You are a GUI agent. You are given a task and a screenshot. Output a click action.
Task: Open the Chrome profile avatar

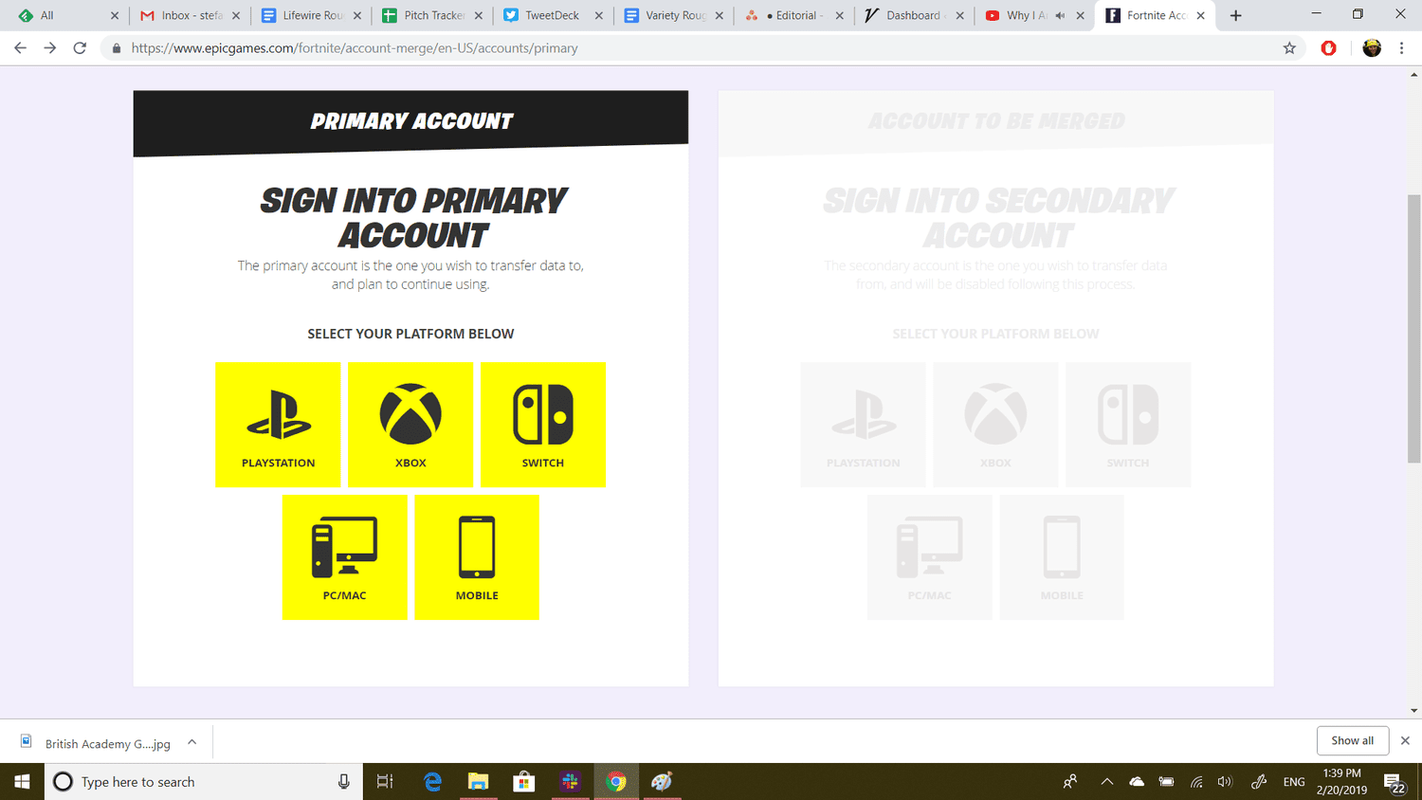(x=1372, y=48)
